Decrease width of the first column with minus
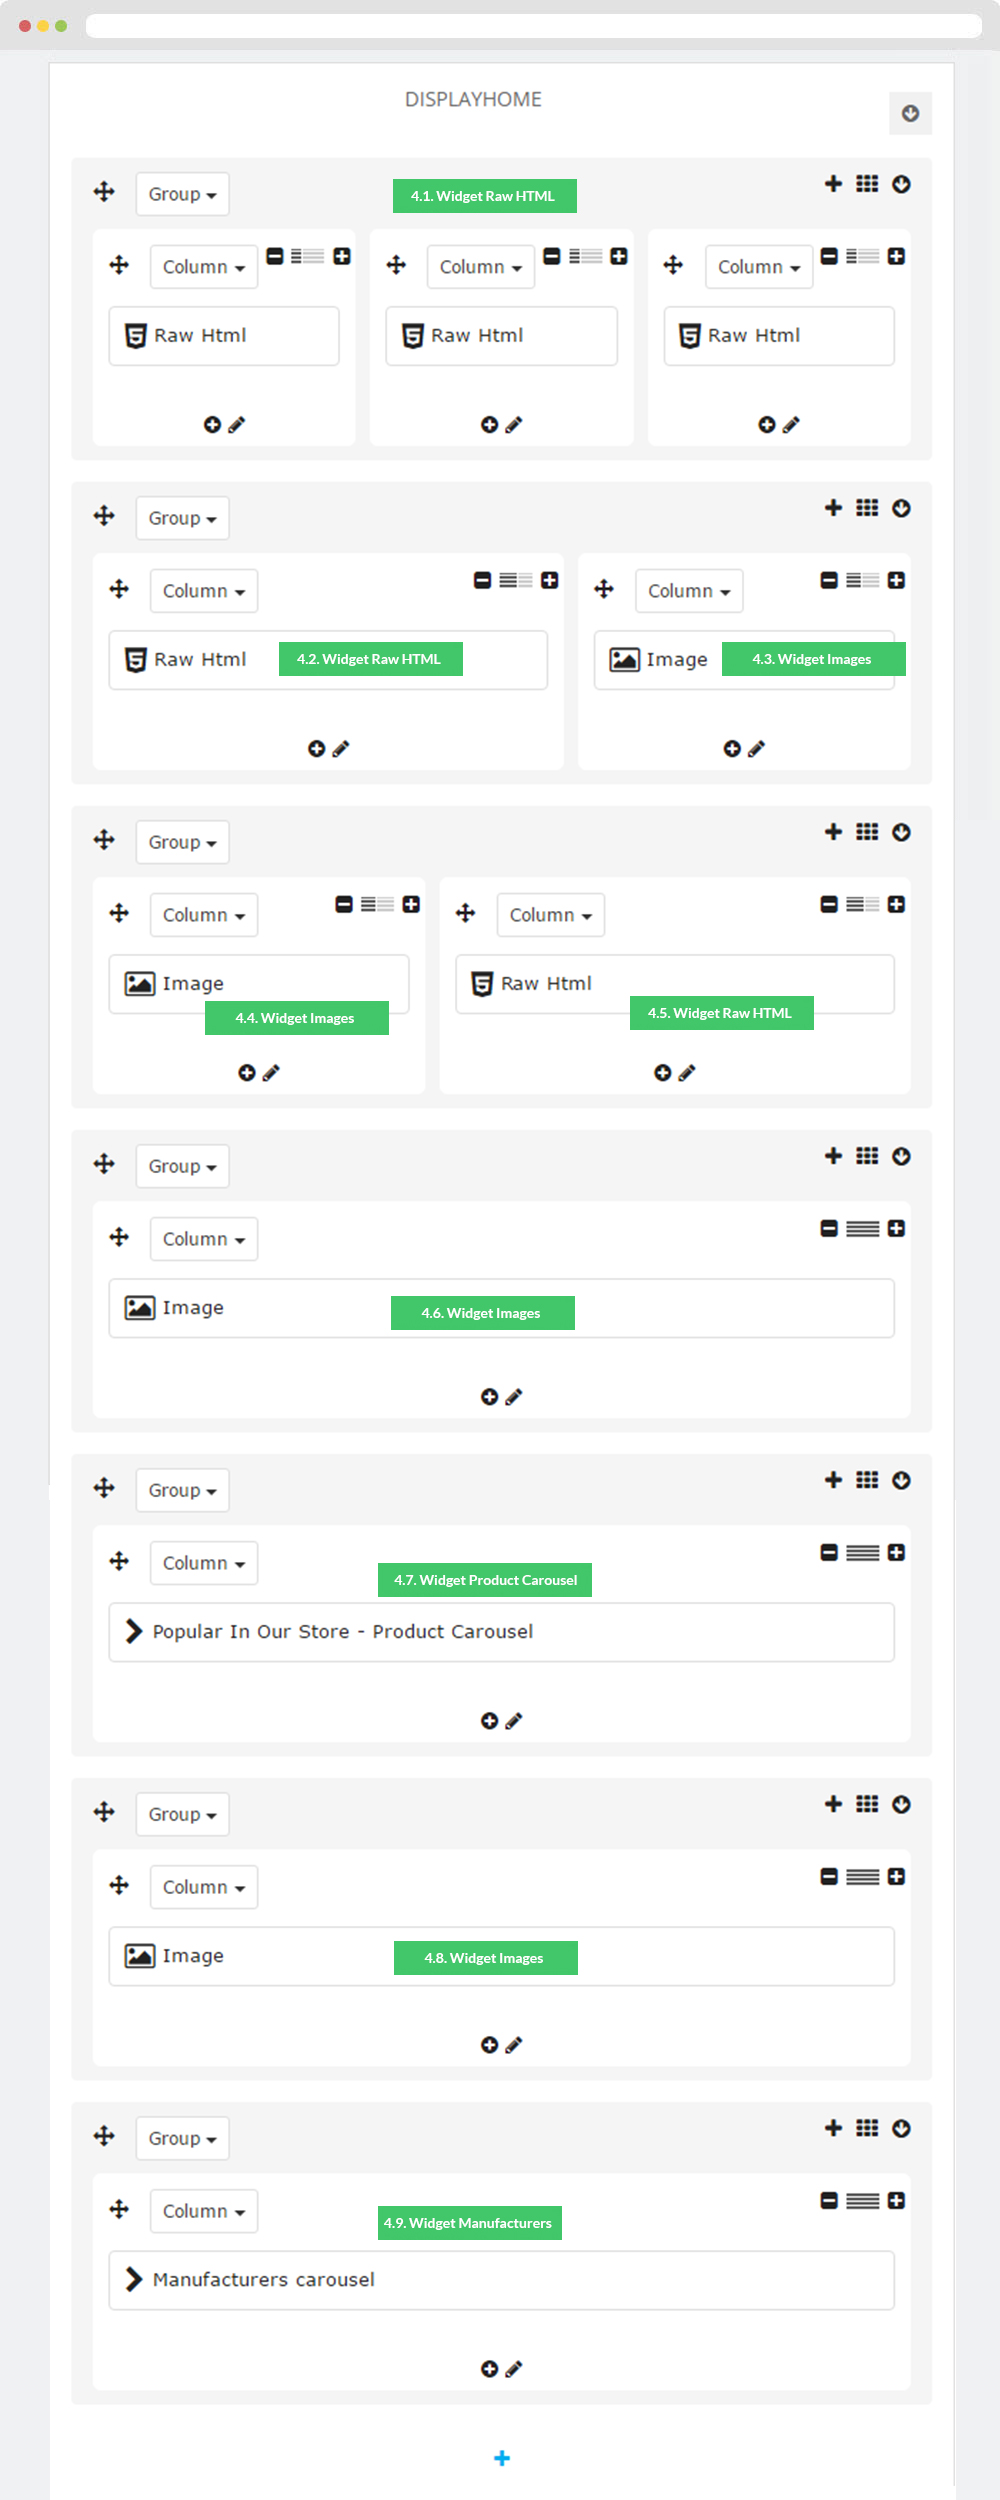This screenshot has height=2500, width=1000. tap(275, 256)
